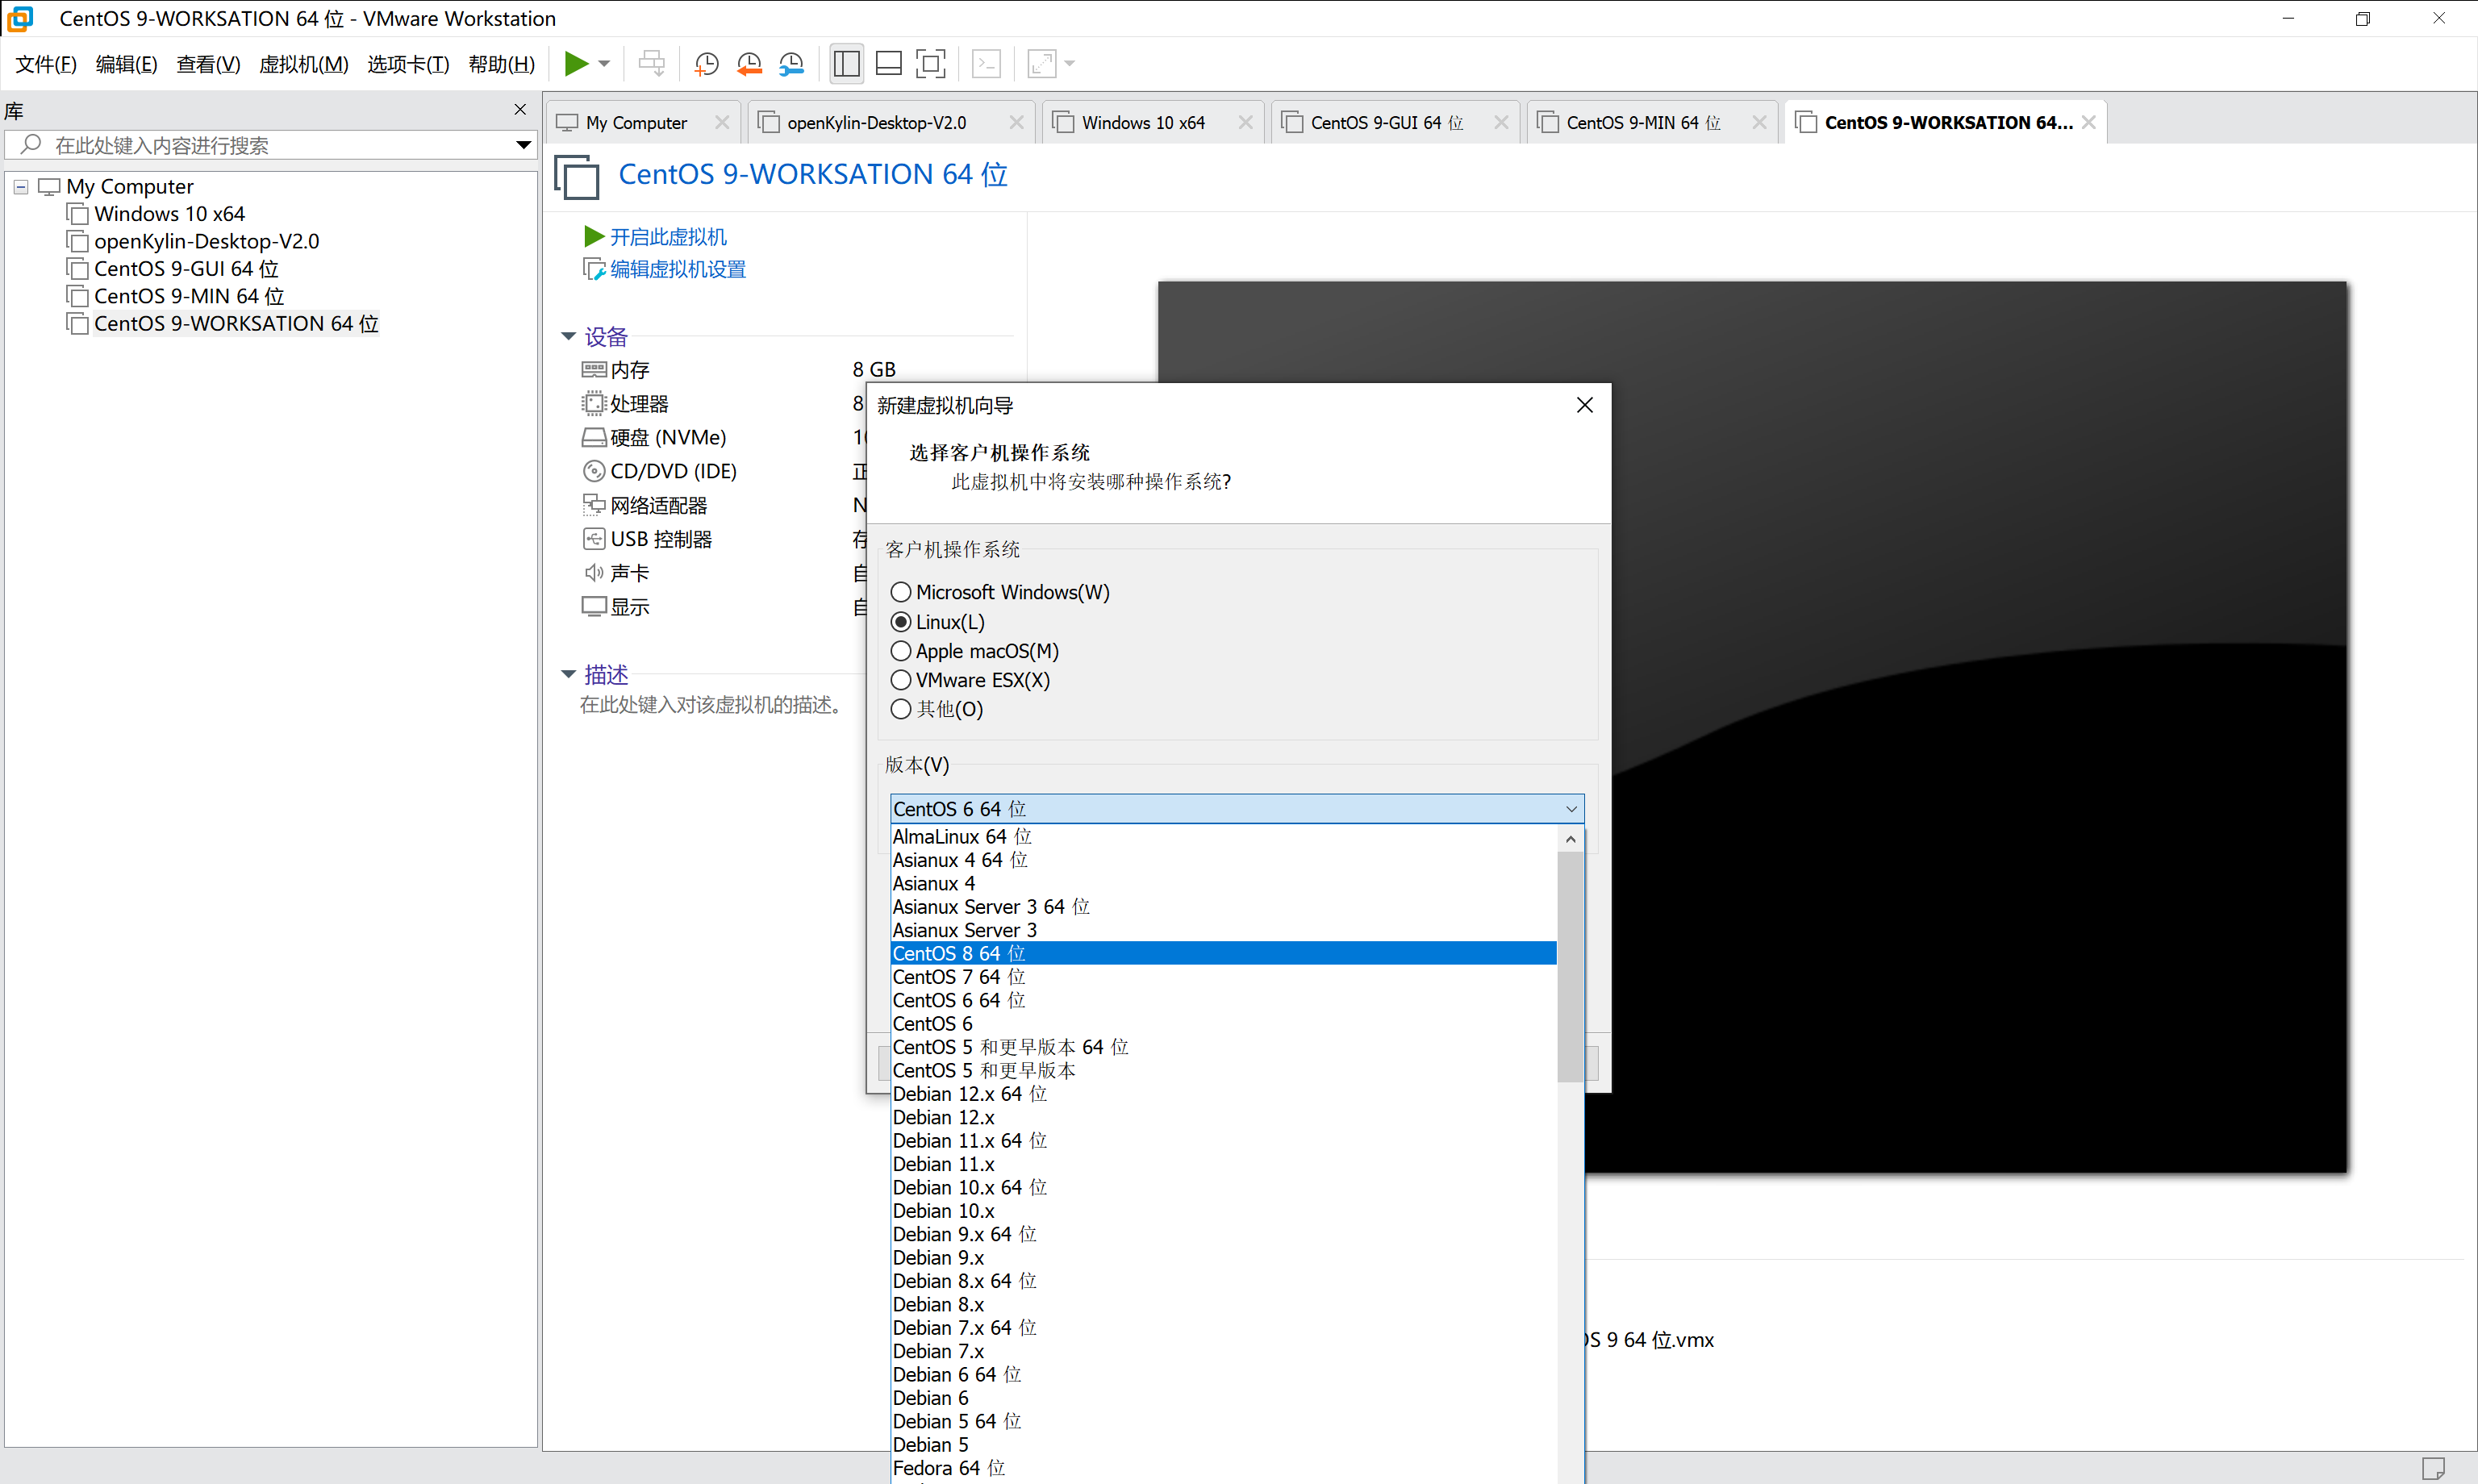Open the 查看(V) menu
The height and width of the screenshot is (1484, 2478).
pyautogui.click(x=208, y=64)
